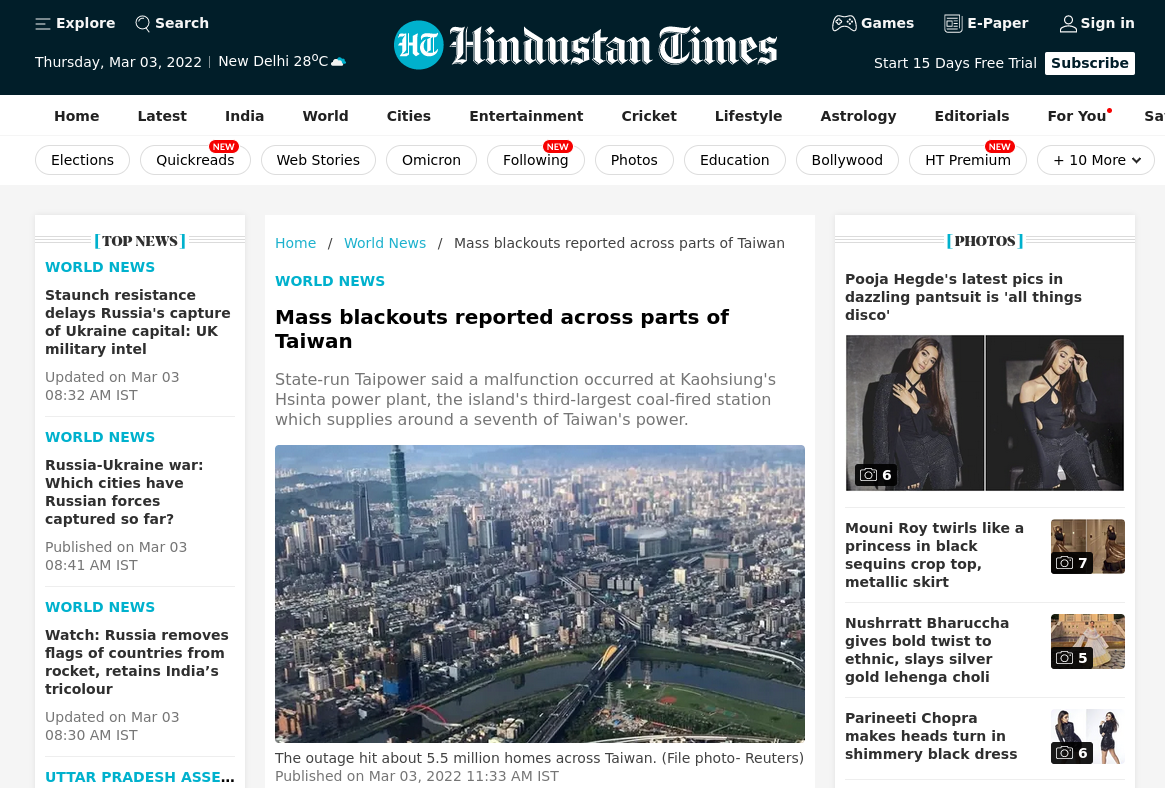Click Hindustan Times masthead title
Image resolution: width=1165 pixels, height=788 pixels.
pos(613,46)
